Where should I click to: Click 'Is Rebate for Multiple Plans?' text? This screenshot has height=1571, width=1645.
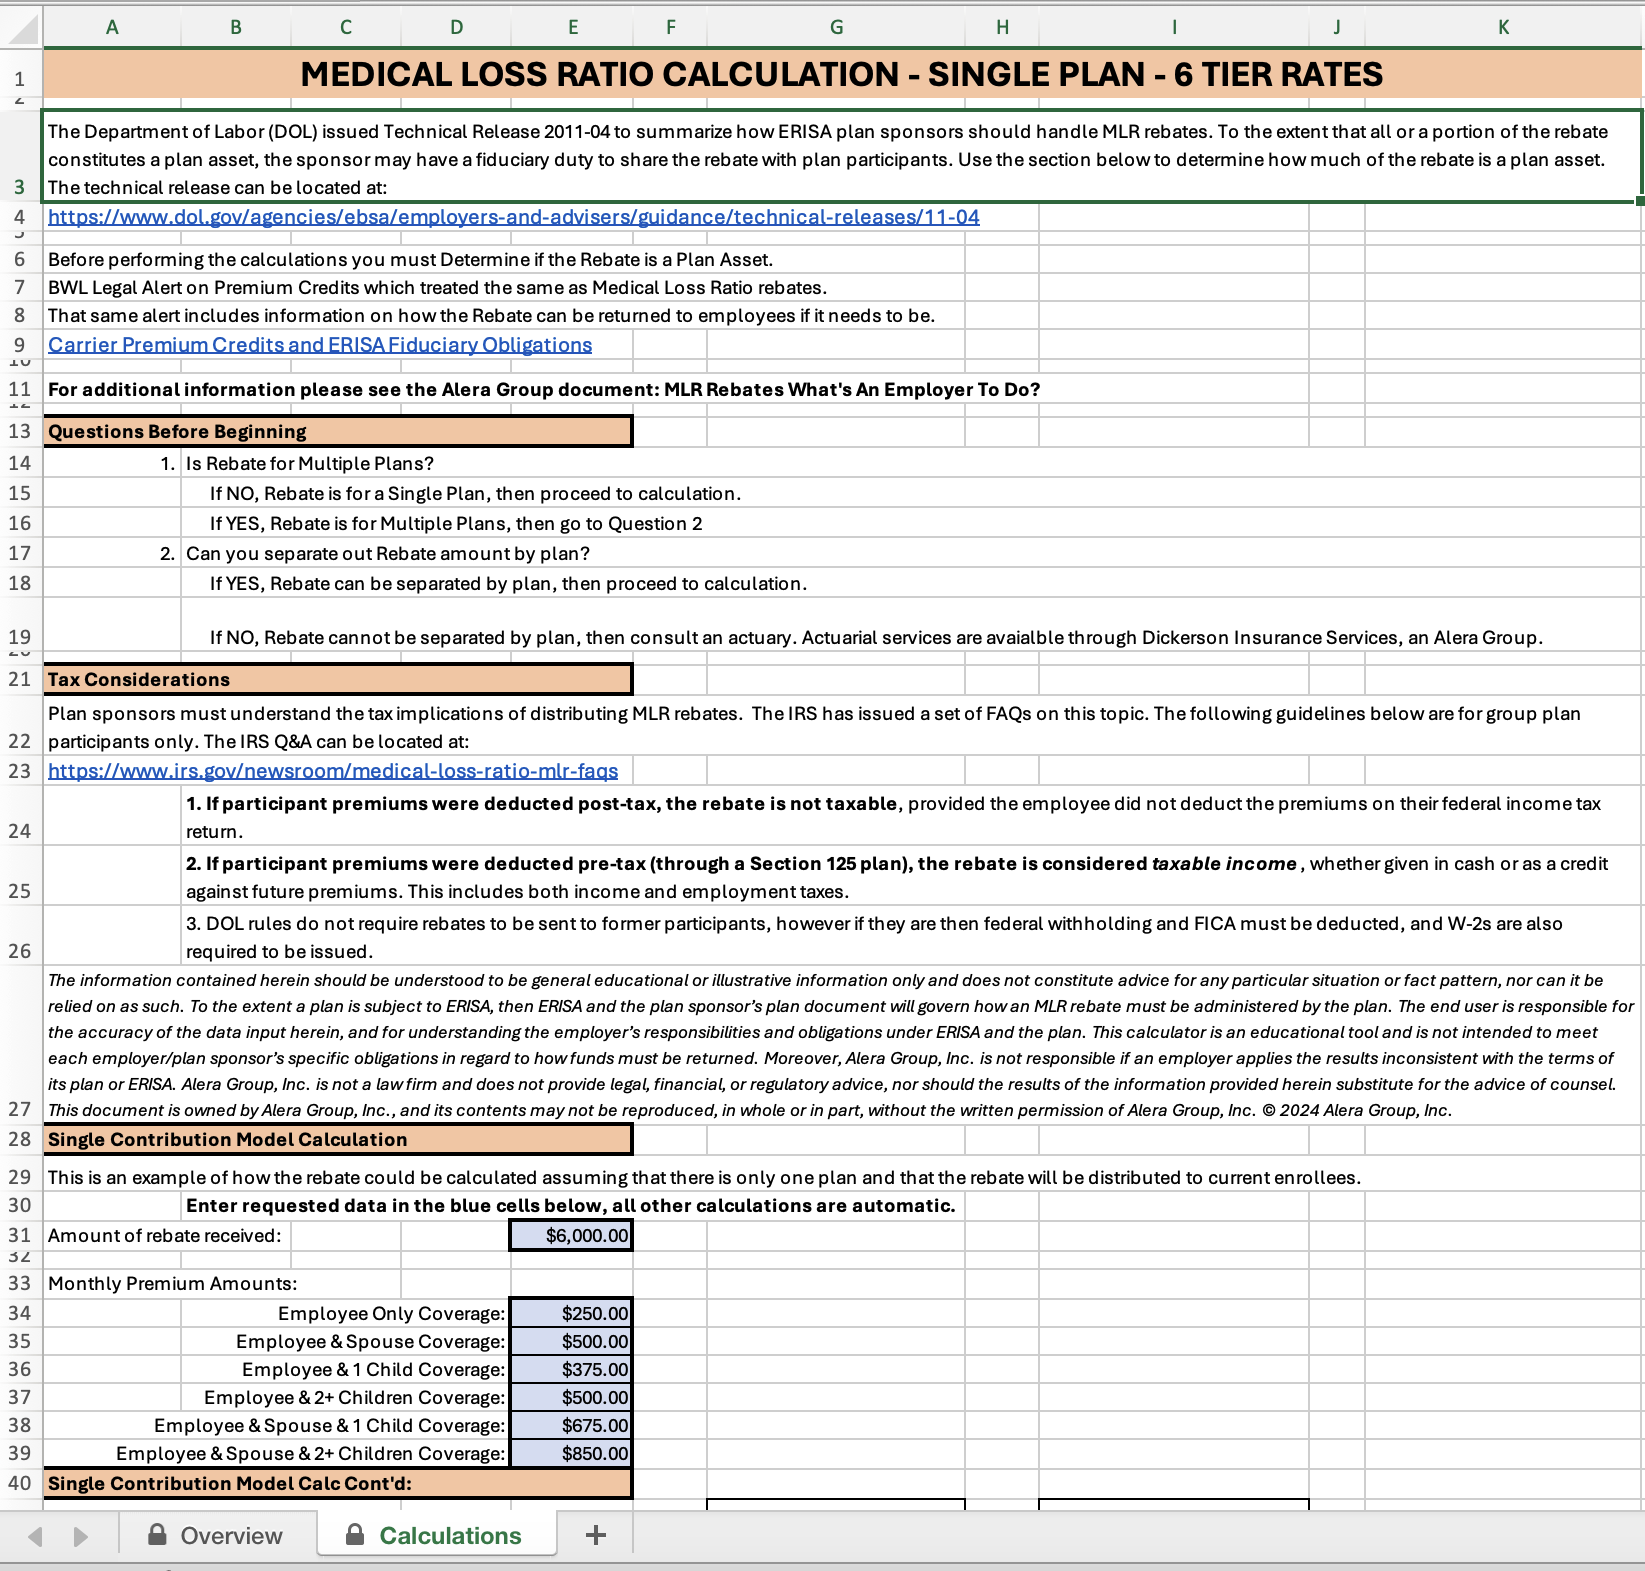[310, 463]
